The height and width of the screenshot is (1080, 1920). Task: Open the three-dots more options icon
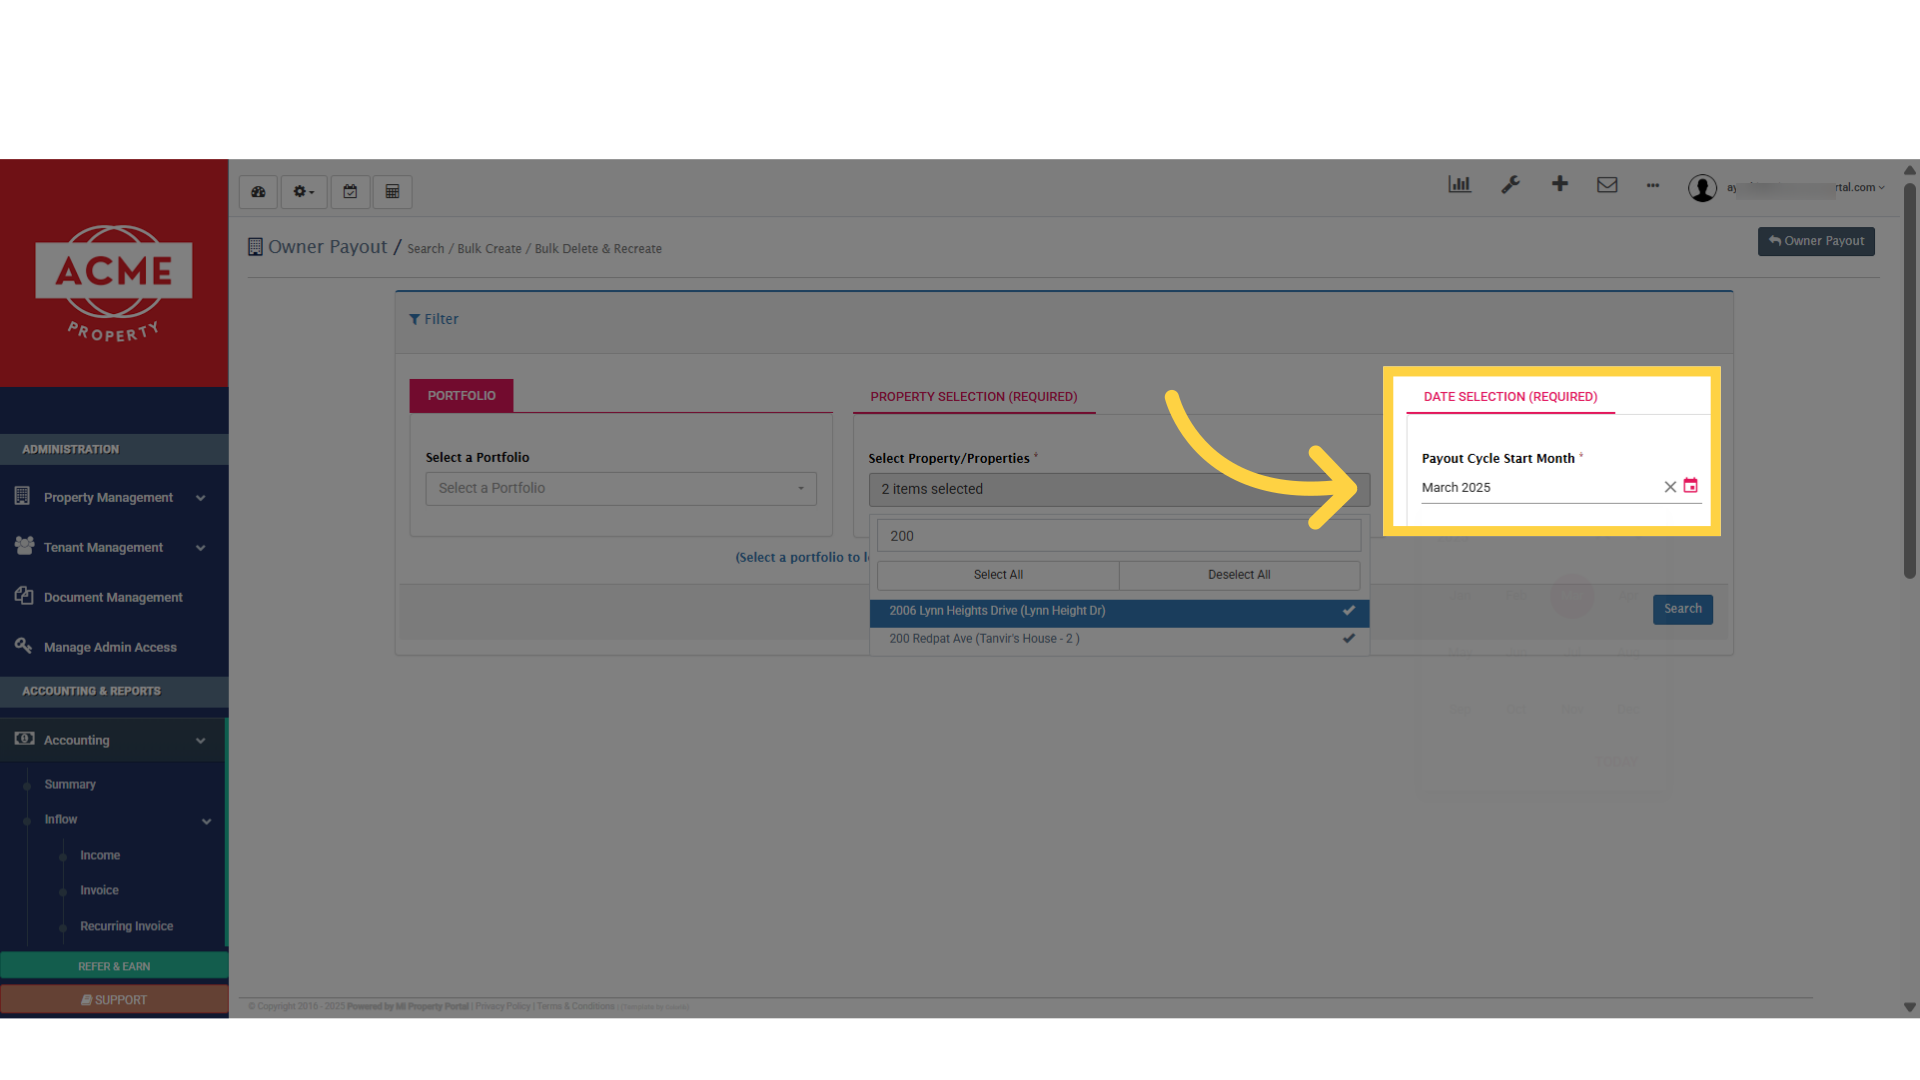pyautogui.click(x=1653, y=185)
